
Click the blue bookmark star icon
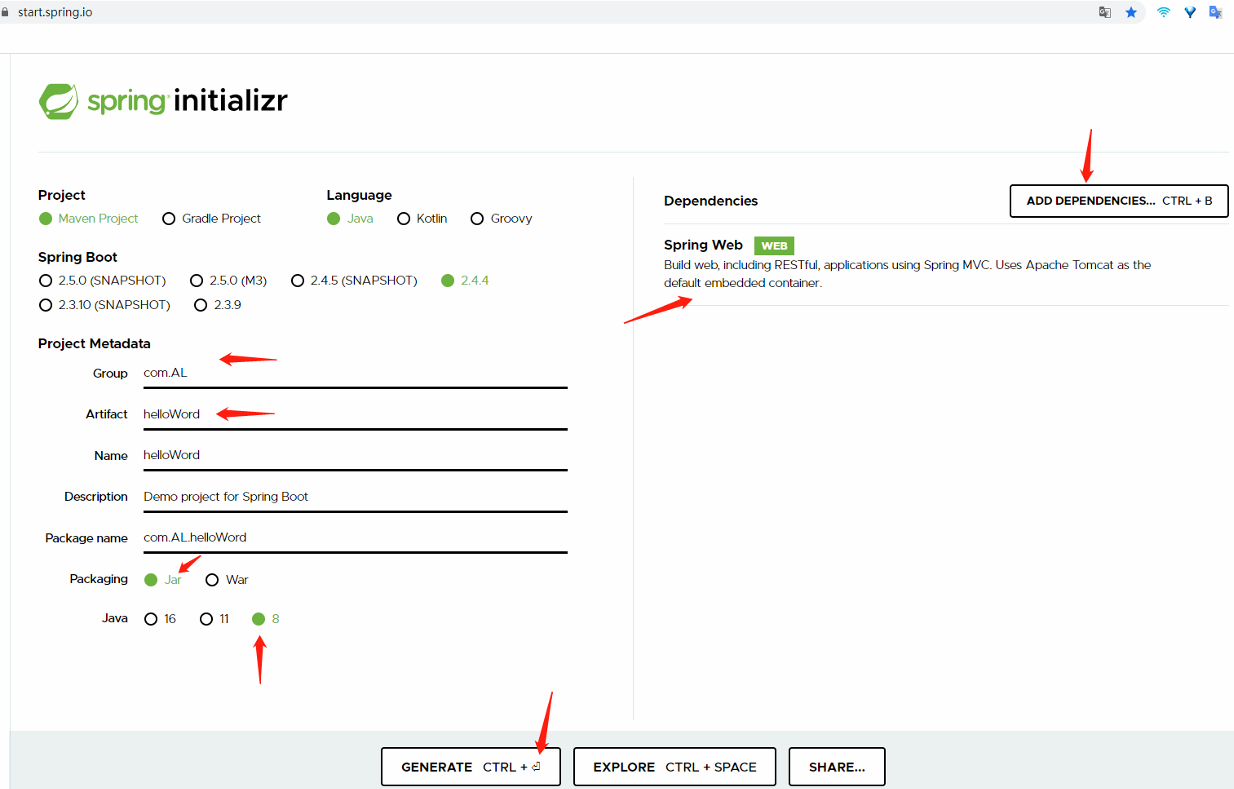[x=1131, y=12]
